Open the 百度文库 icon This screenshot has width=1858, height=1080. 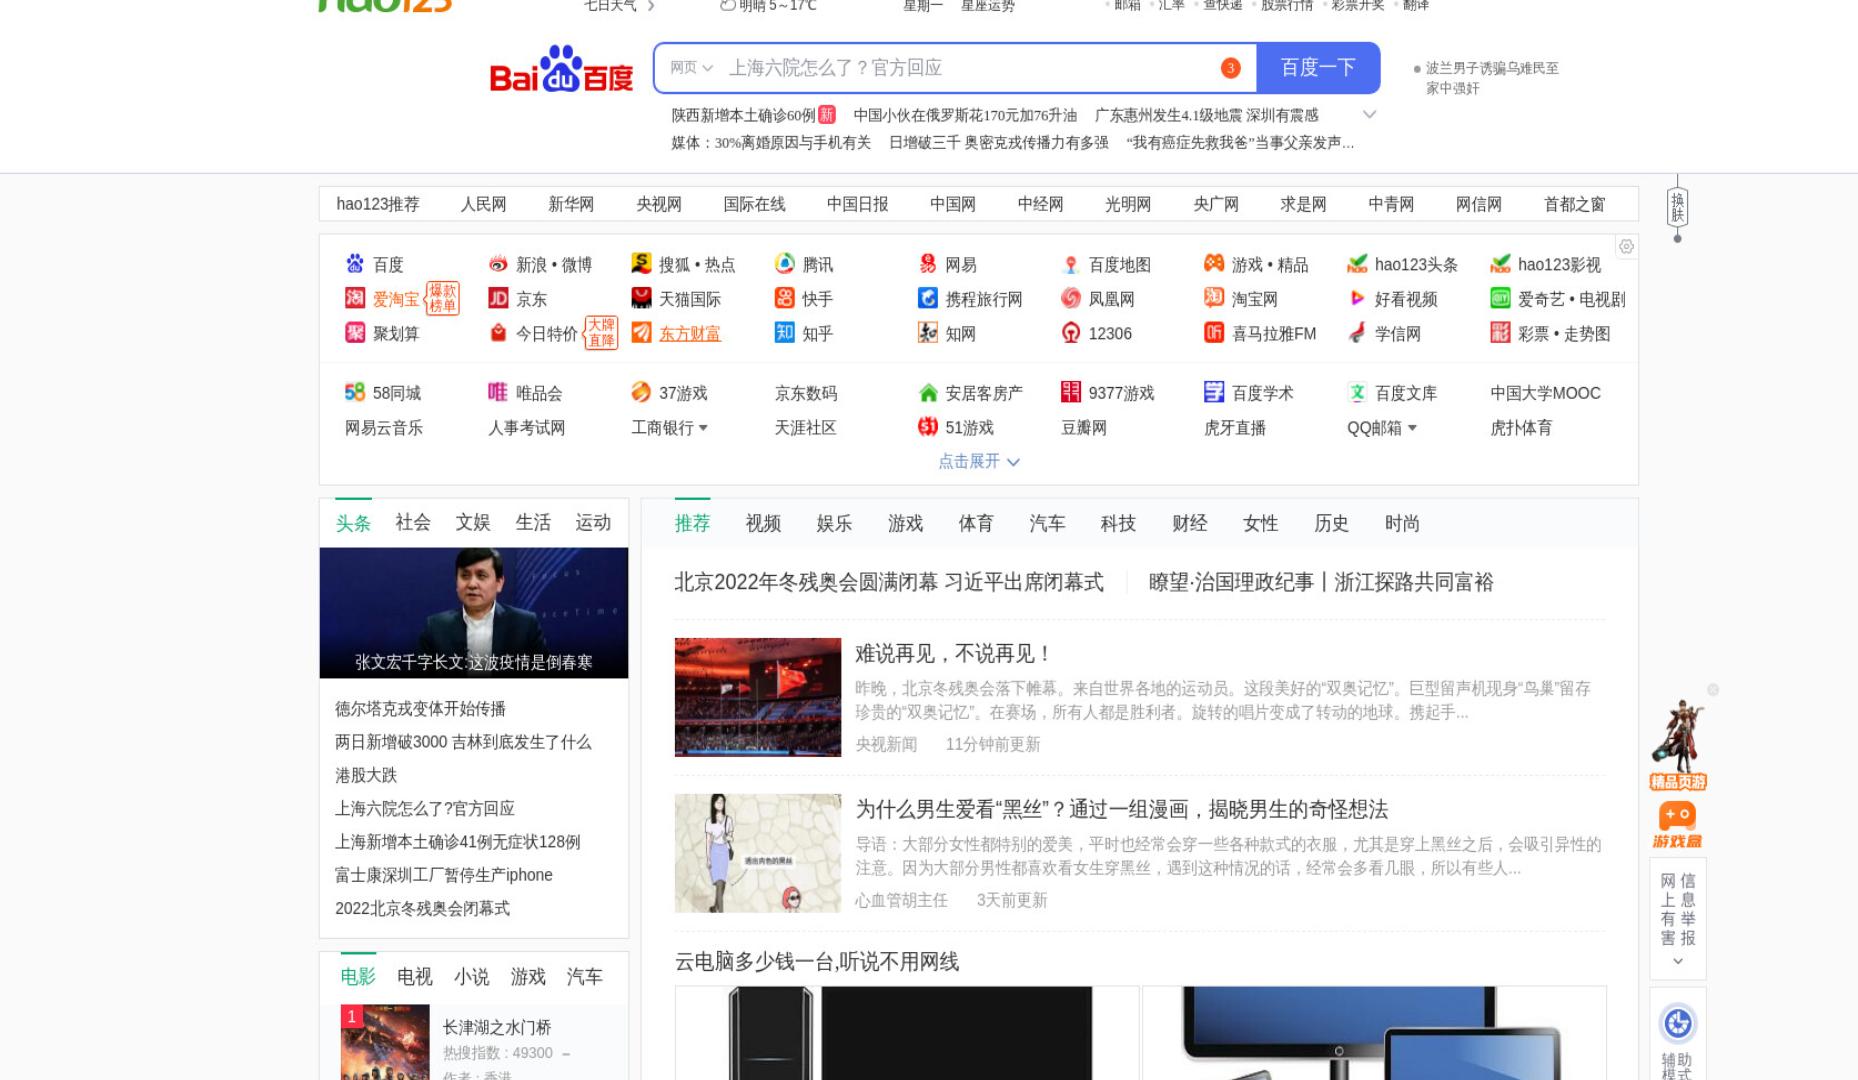click(1357, 392)
